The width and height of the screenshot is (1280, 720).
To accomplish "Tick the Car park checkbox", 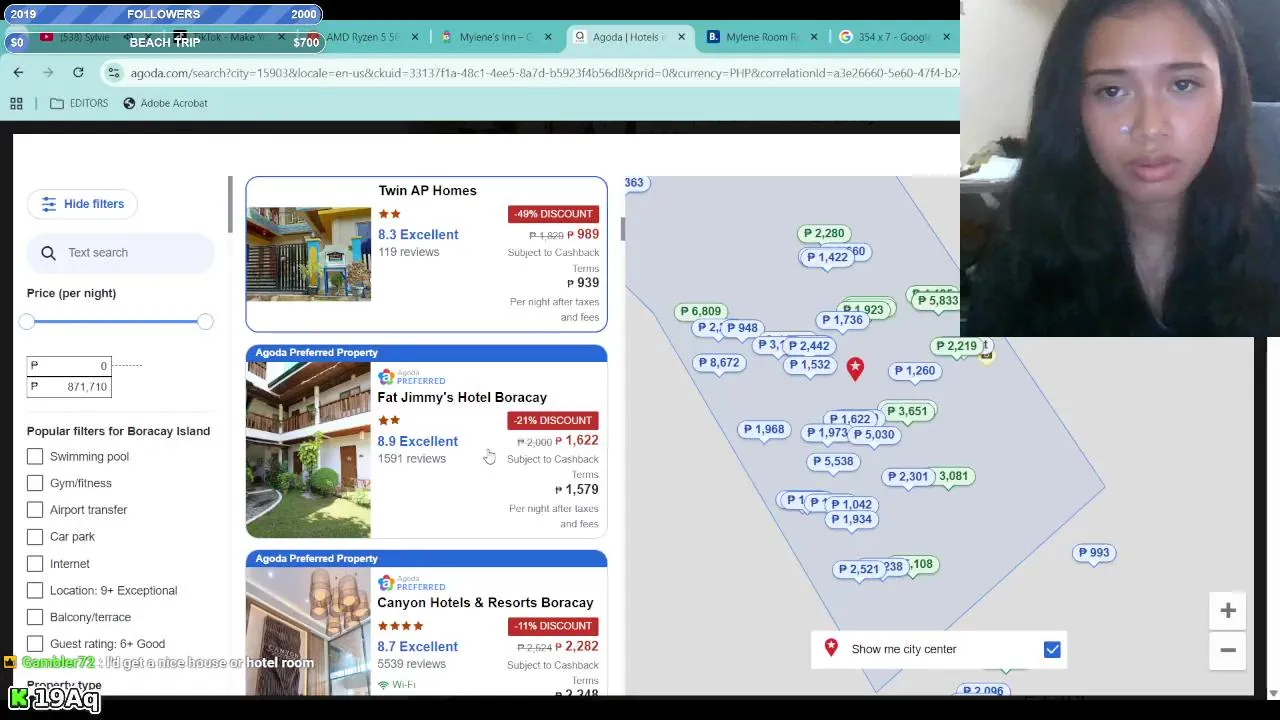I will tap(35, 537).
